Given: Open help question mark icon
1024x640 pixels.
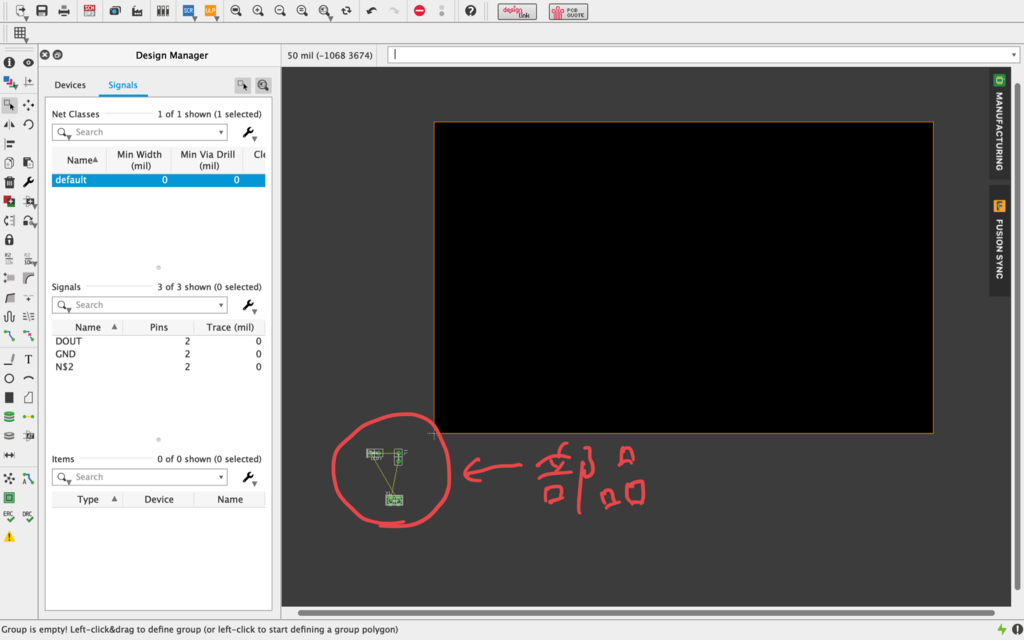Looking at the screenshot, I should [x=470, y=10].
